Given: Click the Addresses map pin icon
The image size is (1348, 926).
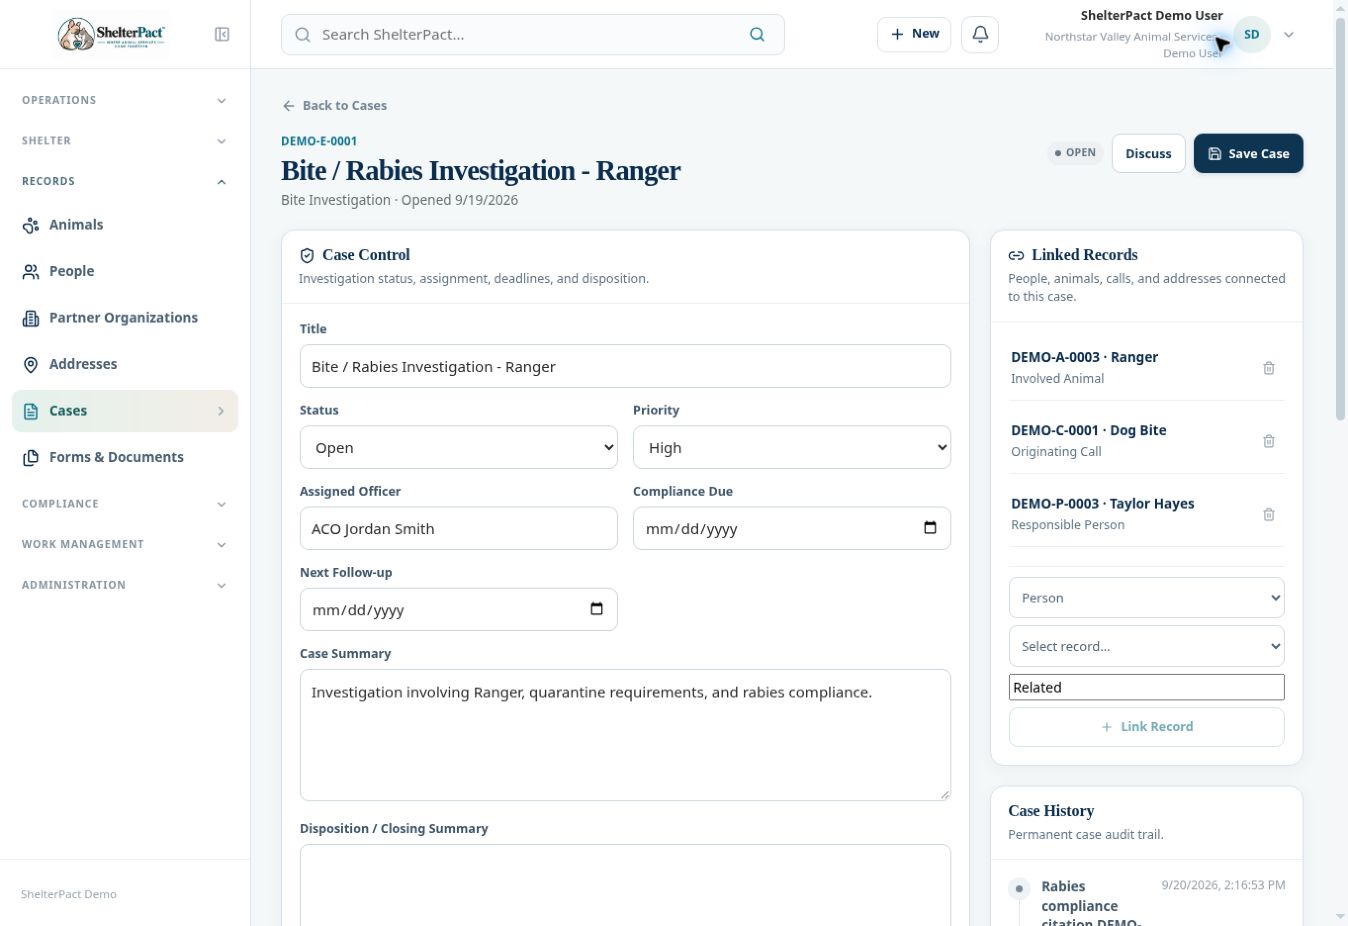Looking at the screenshot, I should (x=31, y=364).
